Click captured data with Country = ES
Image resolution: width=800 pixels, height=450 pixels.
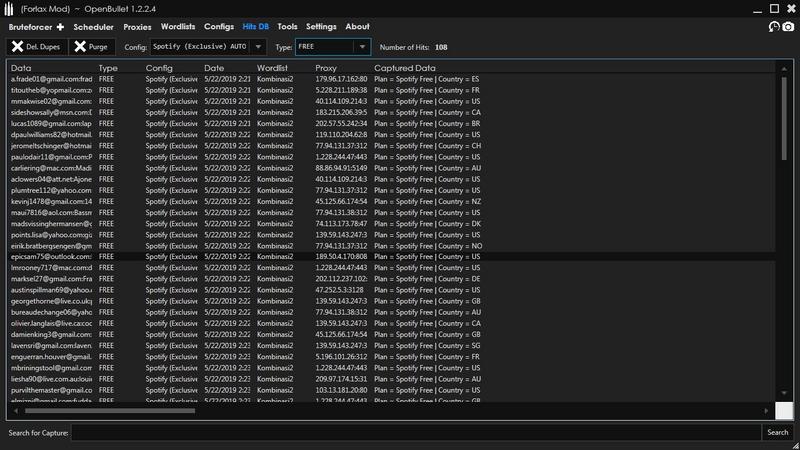pos(427,79)
